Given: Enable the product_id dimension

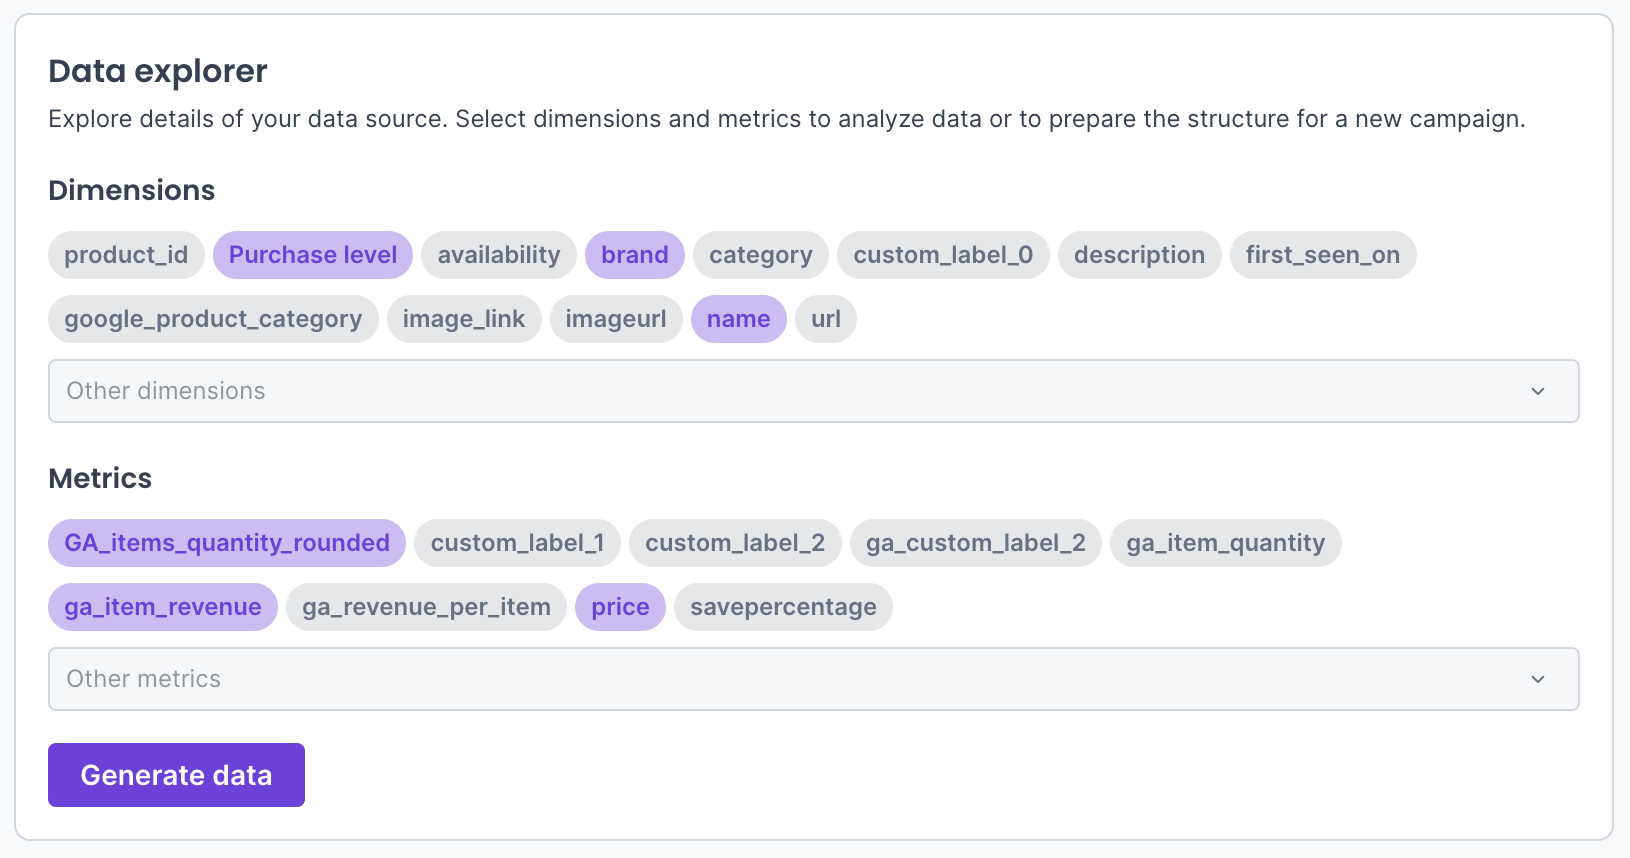Looking at the screenshot, I should [126, 255].
